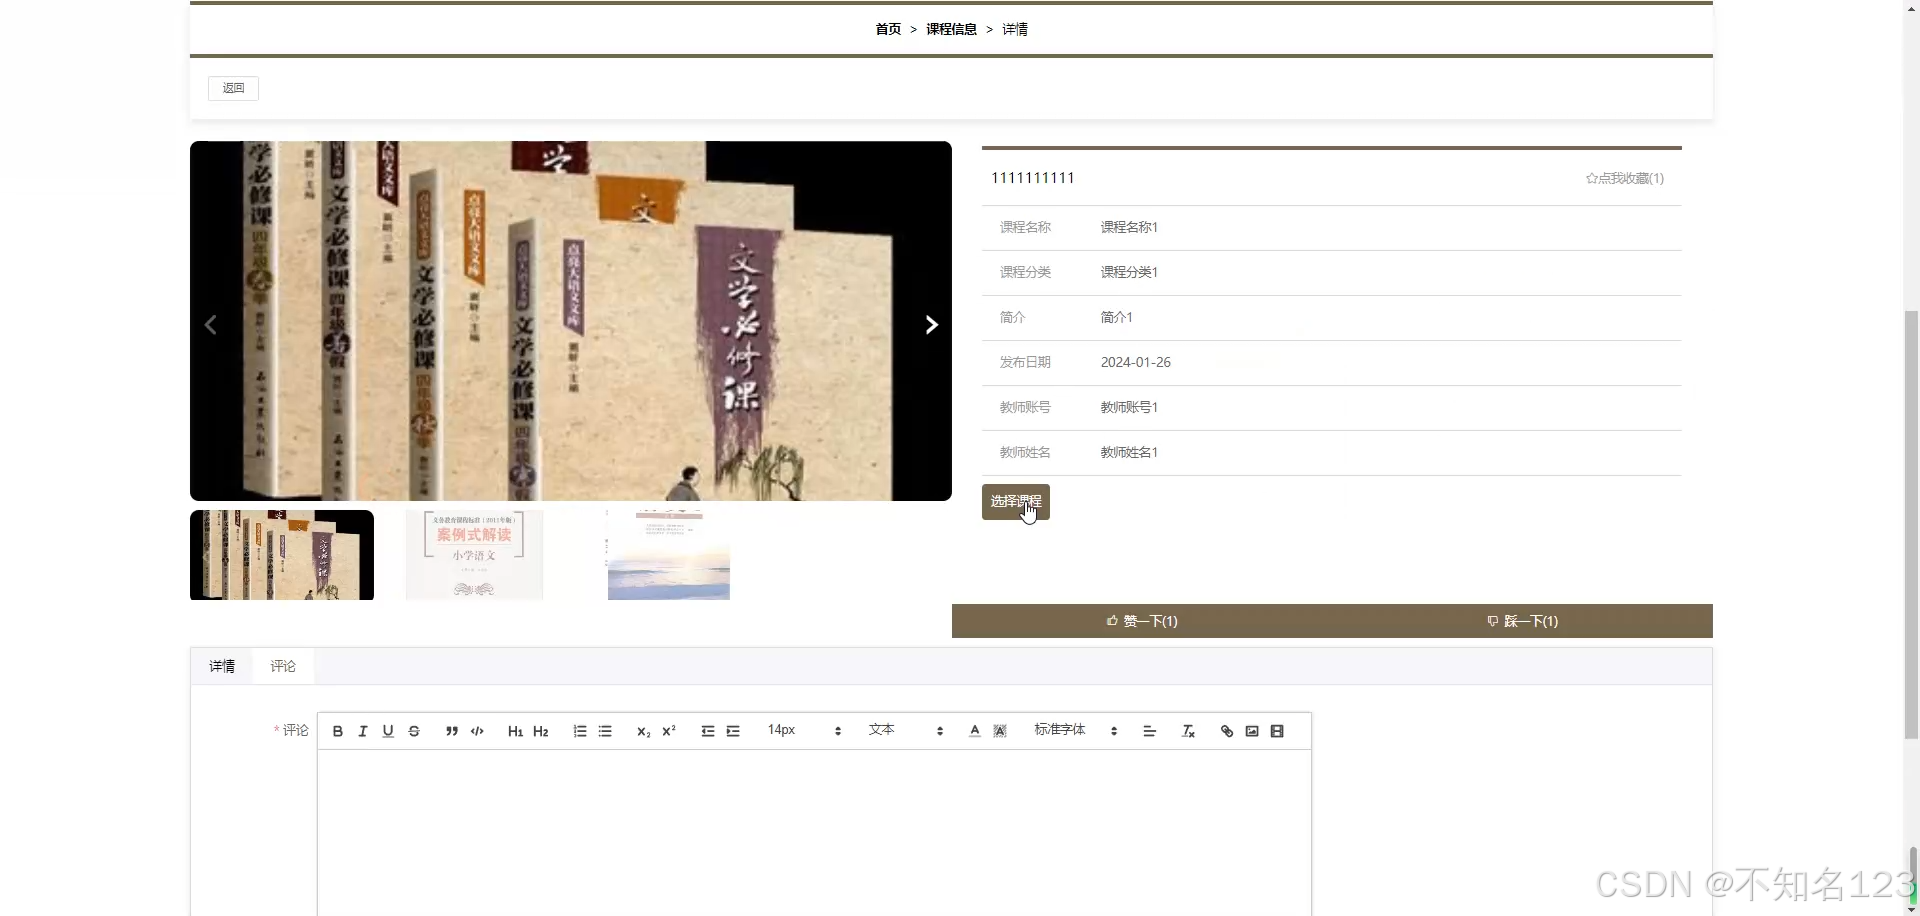Insert a blockquote in the editor

[452, 731]
